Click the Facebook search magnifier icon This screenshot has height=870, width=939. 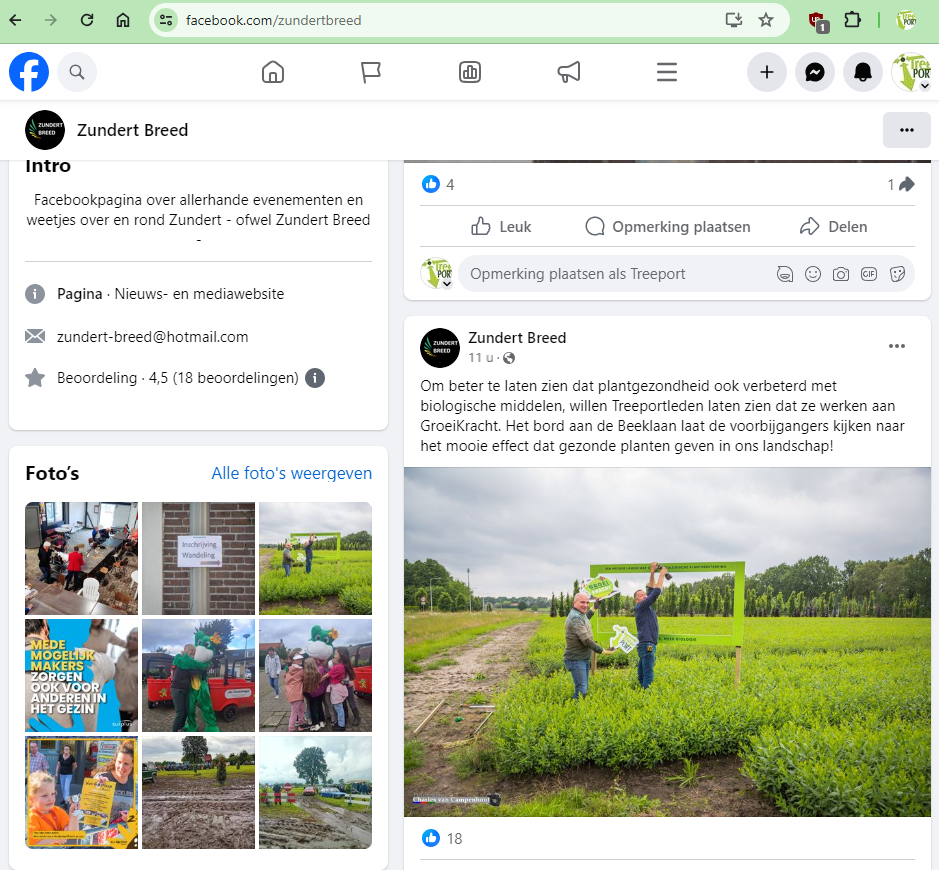click(x=77, y=72)
